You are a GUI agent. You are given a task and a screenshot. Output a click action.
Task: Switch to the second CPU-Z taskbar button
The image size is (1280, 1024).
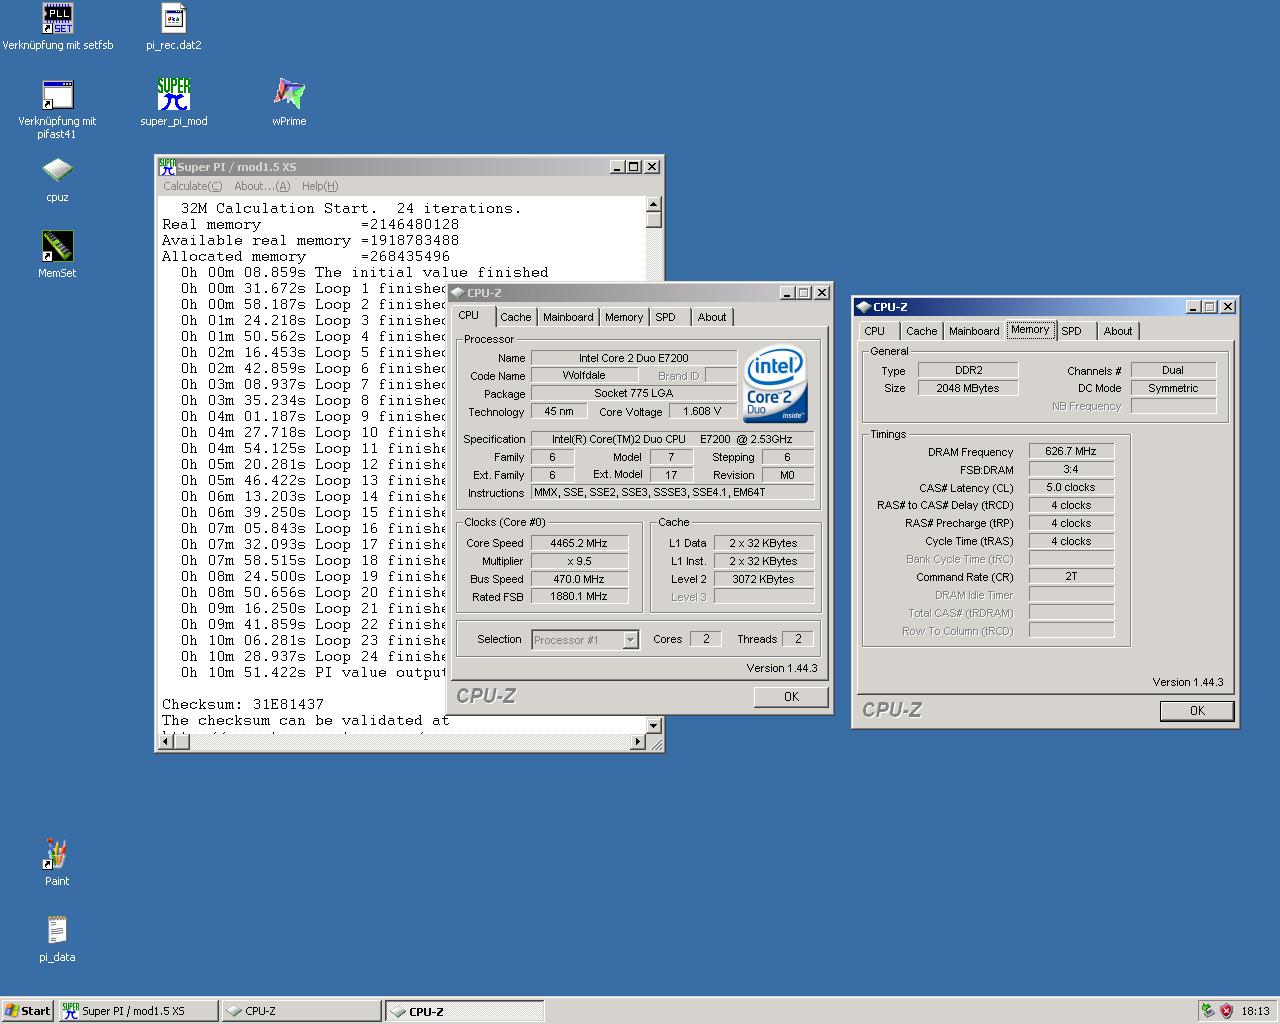pos(465,1011)
